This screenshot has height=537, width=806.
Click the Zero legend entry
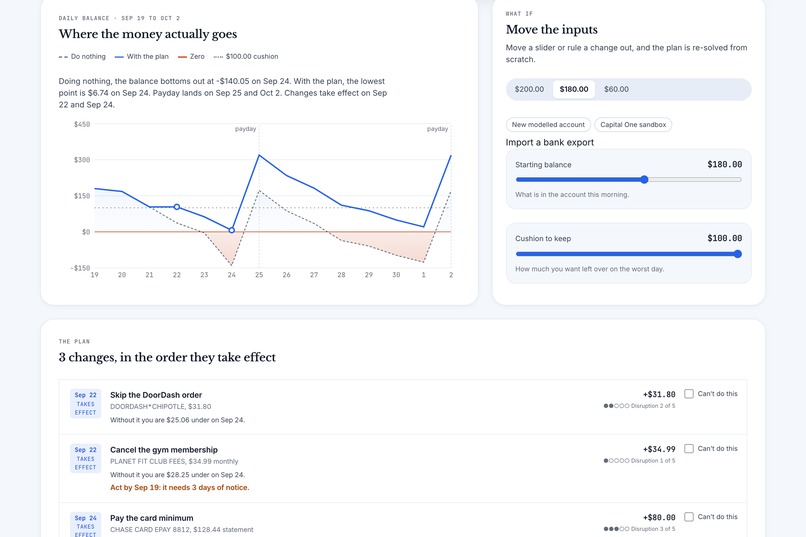coord(191,57)
